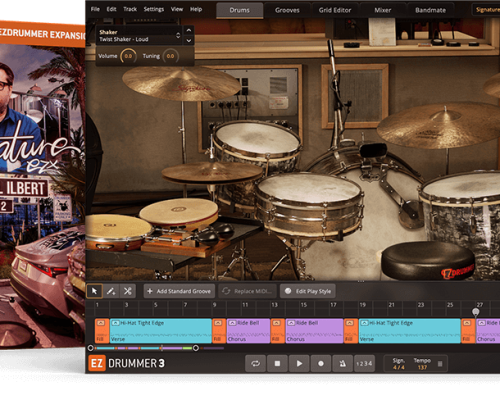Expand the Fill block at bar 13
This screenshot has height=400, width=500.
(276, 323)
